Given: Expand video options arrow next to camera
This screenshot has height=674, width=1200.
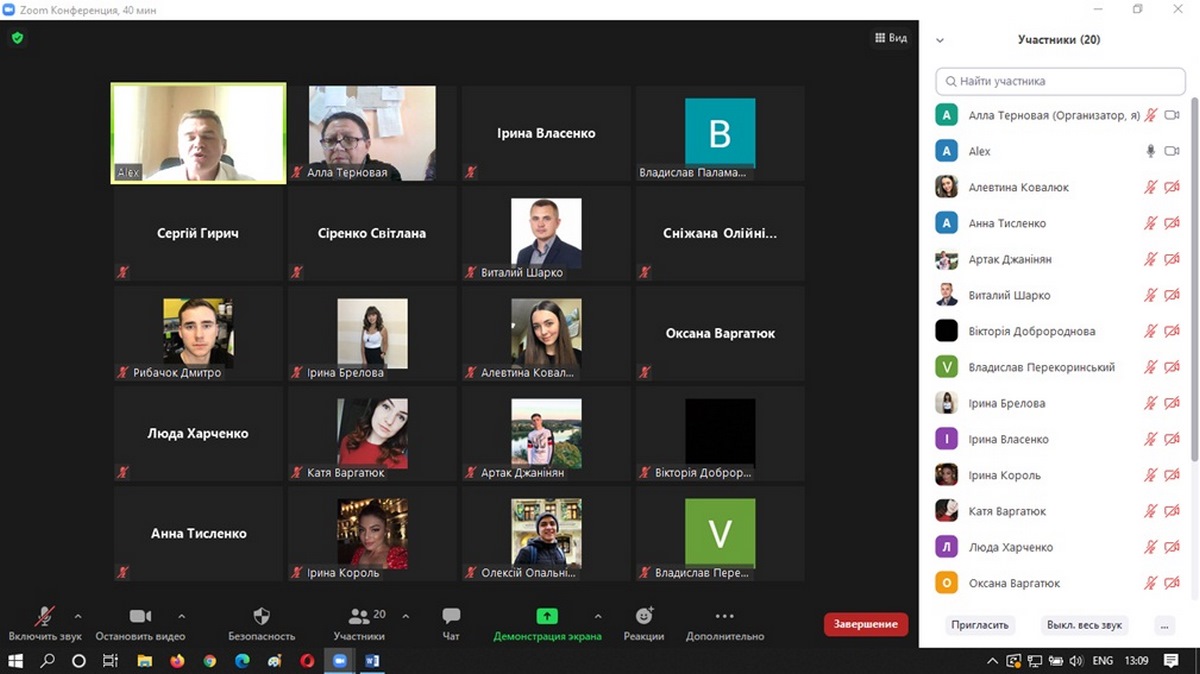Looking at the screenshot, I should 181,616.
